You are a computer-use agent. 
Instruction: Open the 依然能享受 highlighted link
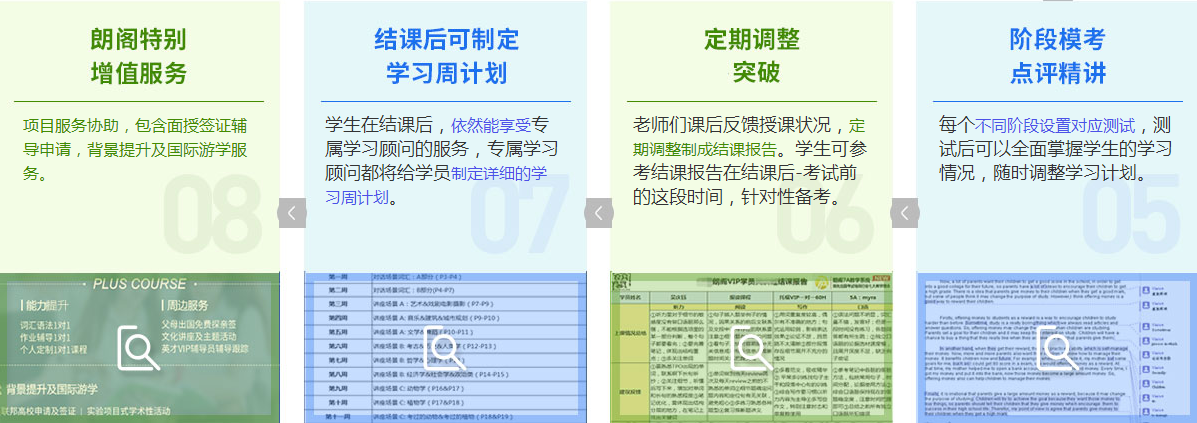[491, 126]
